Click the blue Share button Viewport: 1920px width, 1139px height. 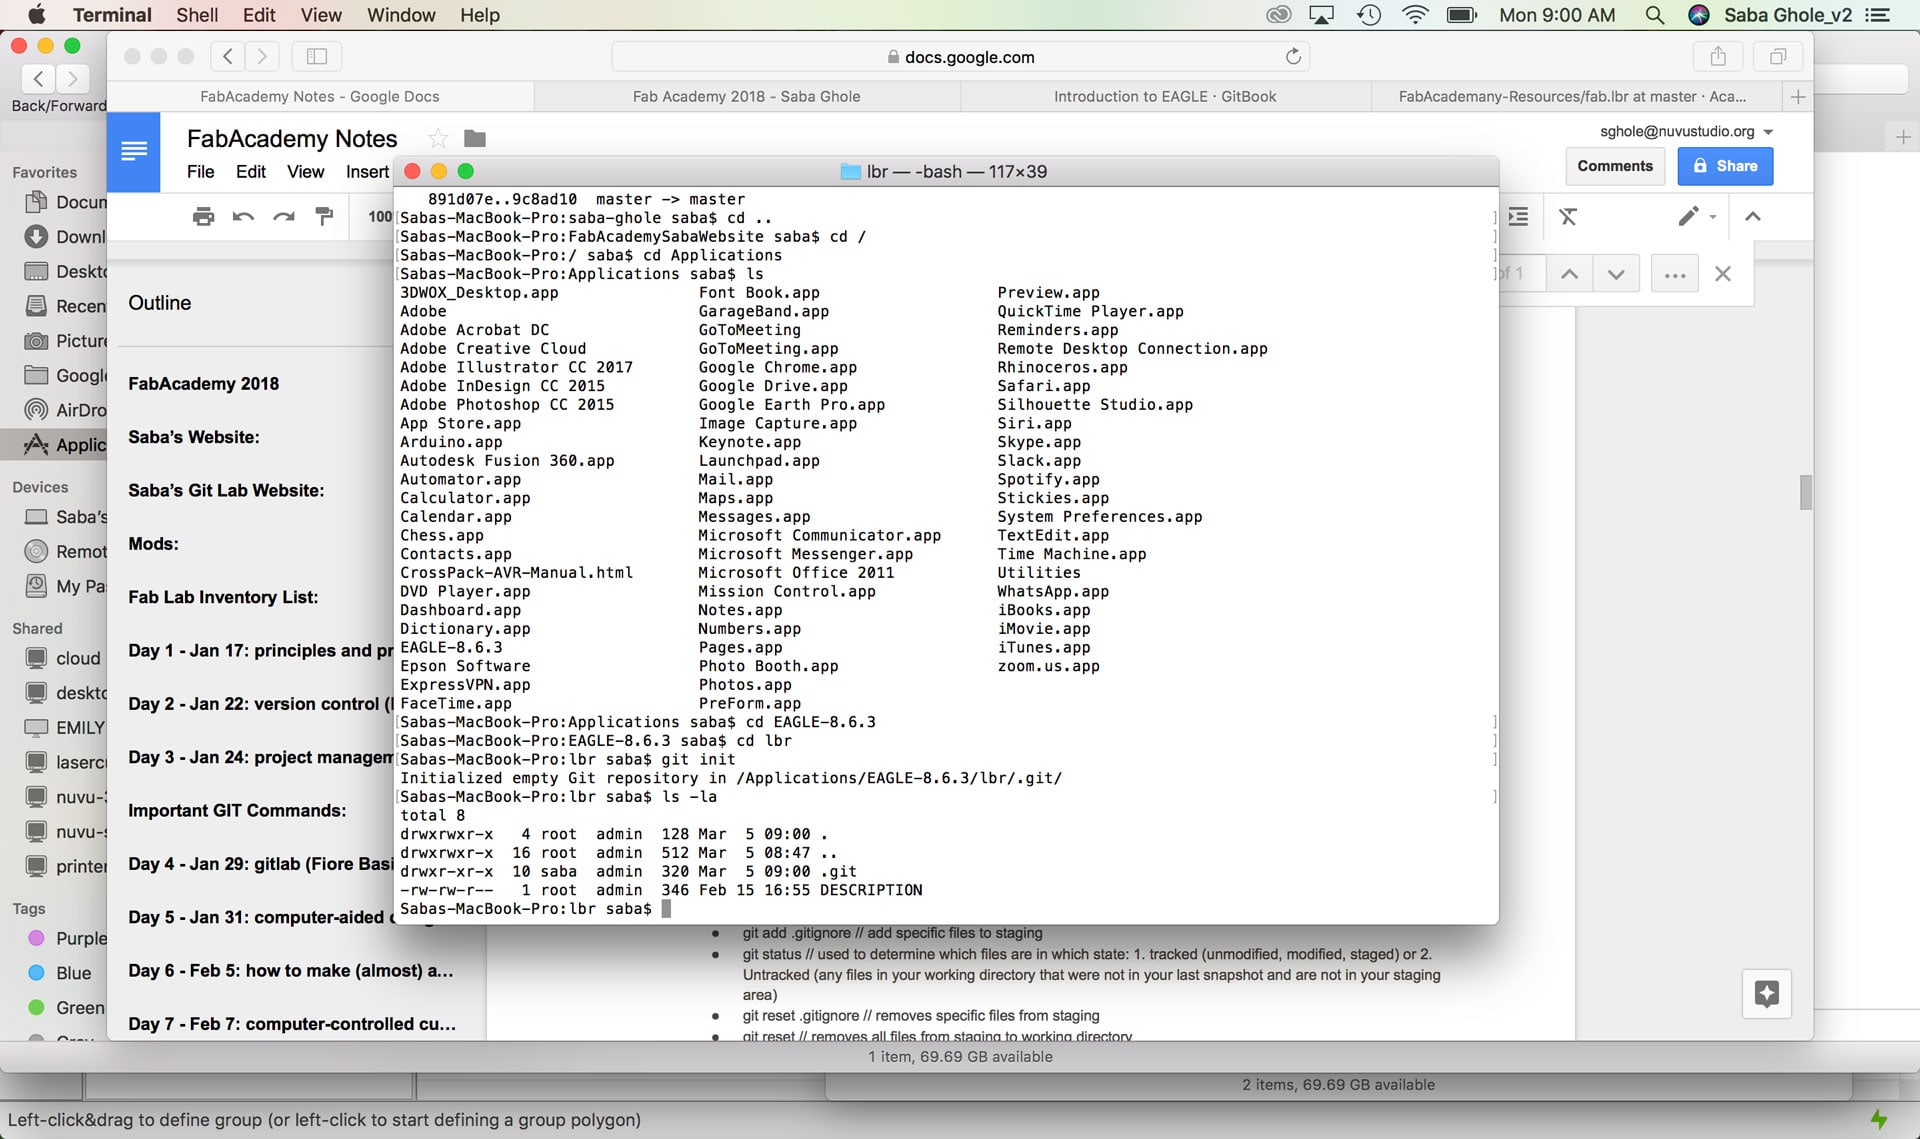coord(1725,166)
